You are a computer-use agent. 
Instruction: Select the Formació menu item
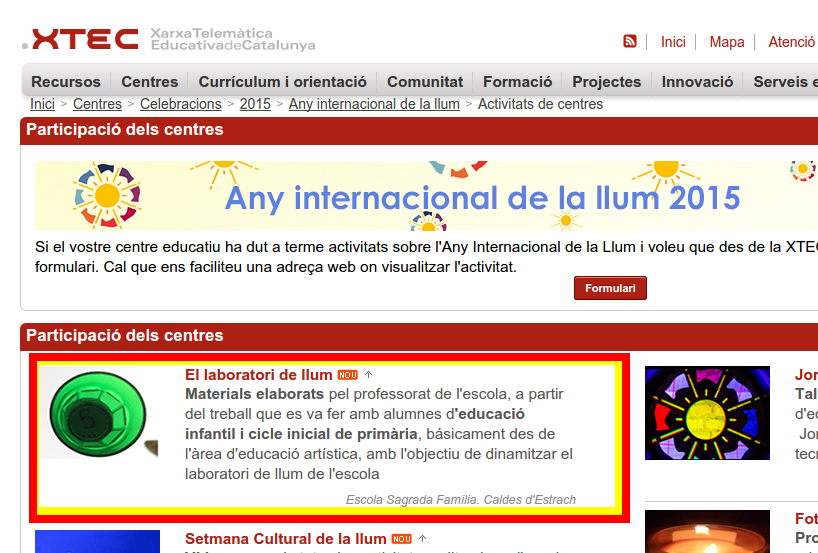pos(517,82)
